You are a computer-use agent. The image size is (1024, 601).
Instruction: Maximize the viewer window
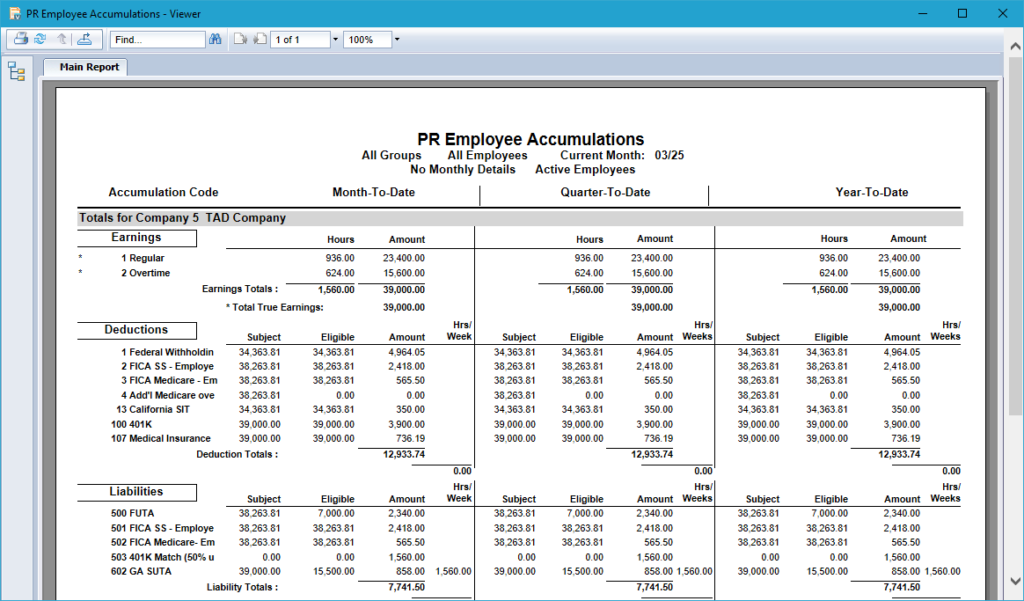pos(962,14)
